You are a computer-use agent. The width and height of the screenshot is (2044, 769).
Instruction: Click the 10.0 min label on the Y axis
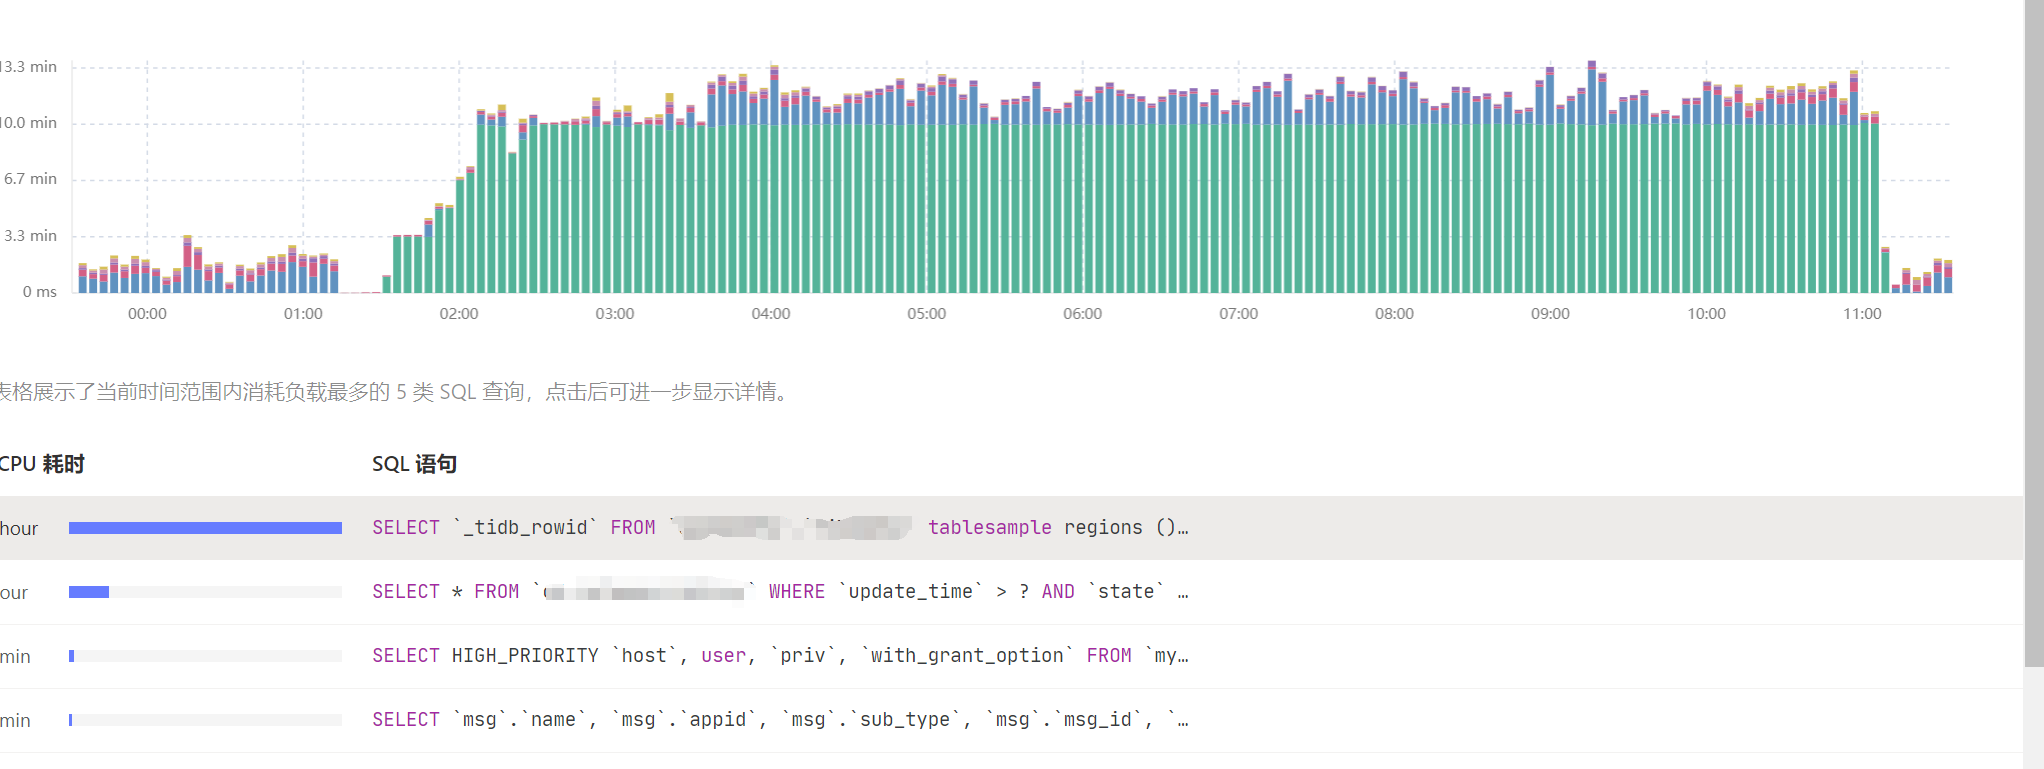tap(29, 123)
